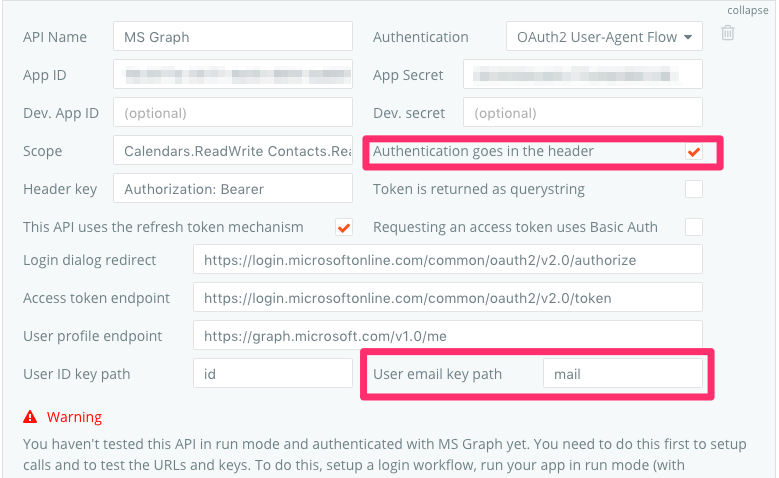Edit the User ID key path field
Screen dimensions: 779x478
pyautogui.click(x=273, y=374)
